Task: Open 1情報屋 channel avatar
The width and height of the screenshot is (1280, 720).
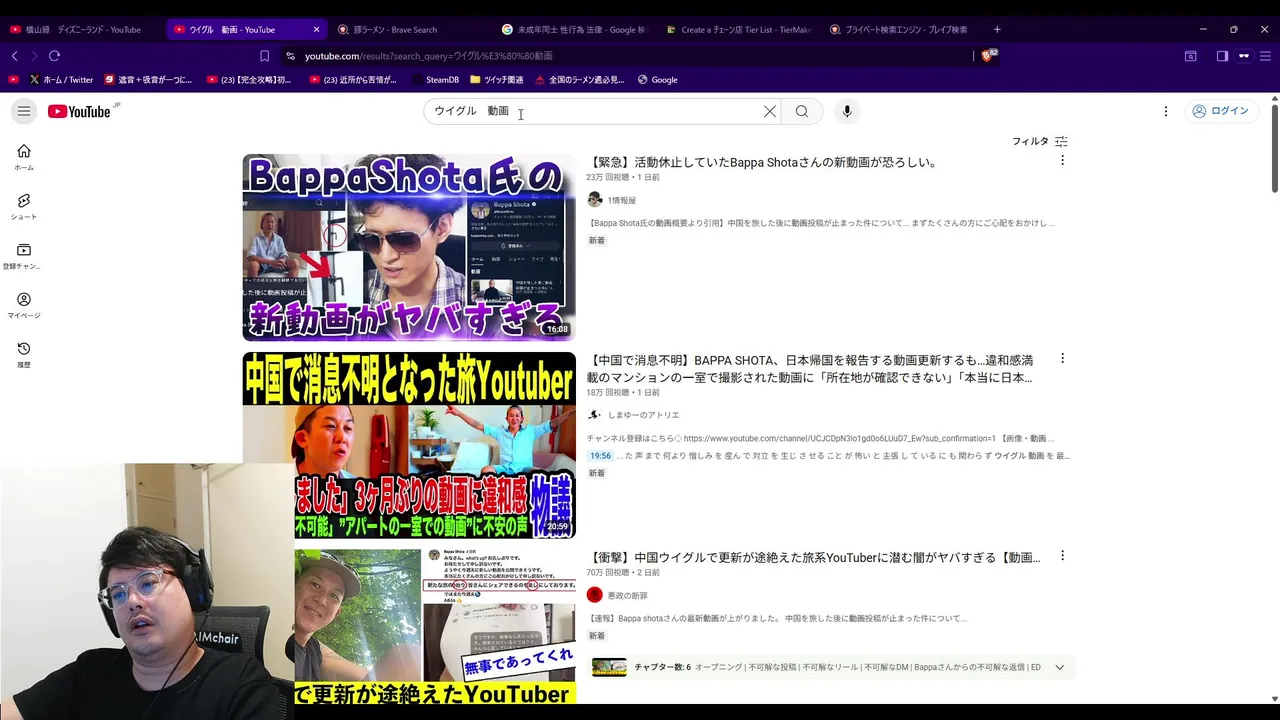Action: [594, 200]
